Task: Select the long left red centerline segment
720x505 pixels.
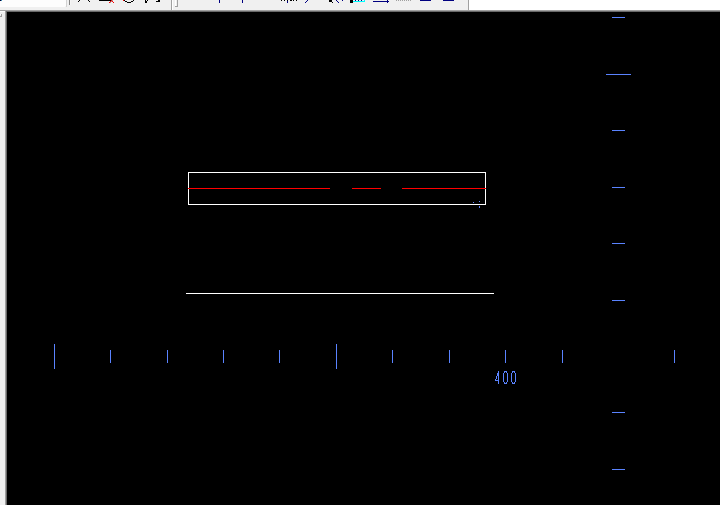Action: tap(258, 188)
